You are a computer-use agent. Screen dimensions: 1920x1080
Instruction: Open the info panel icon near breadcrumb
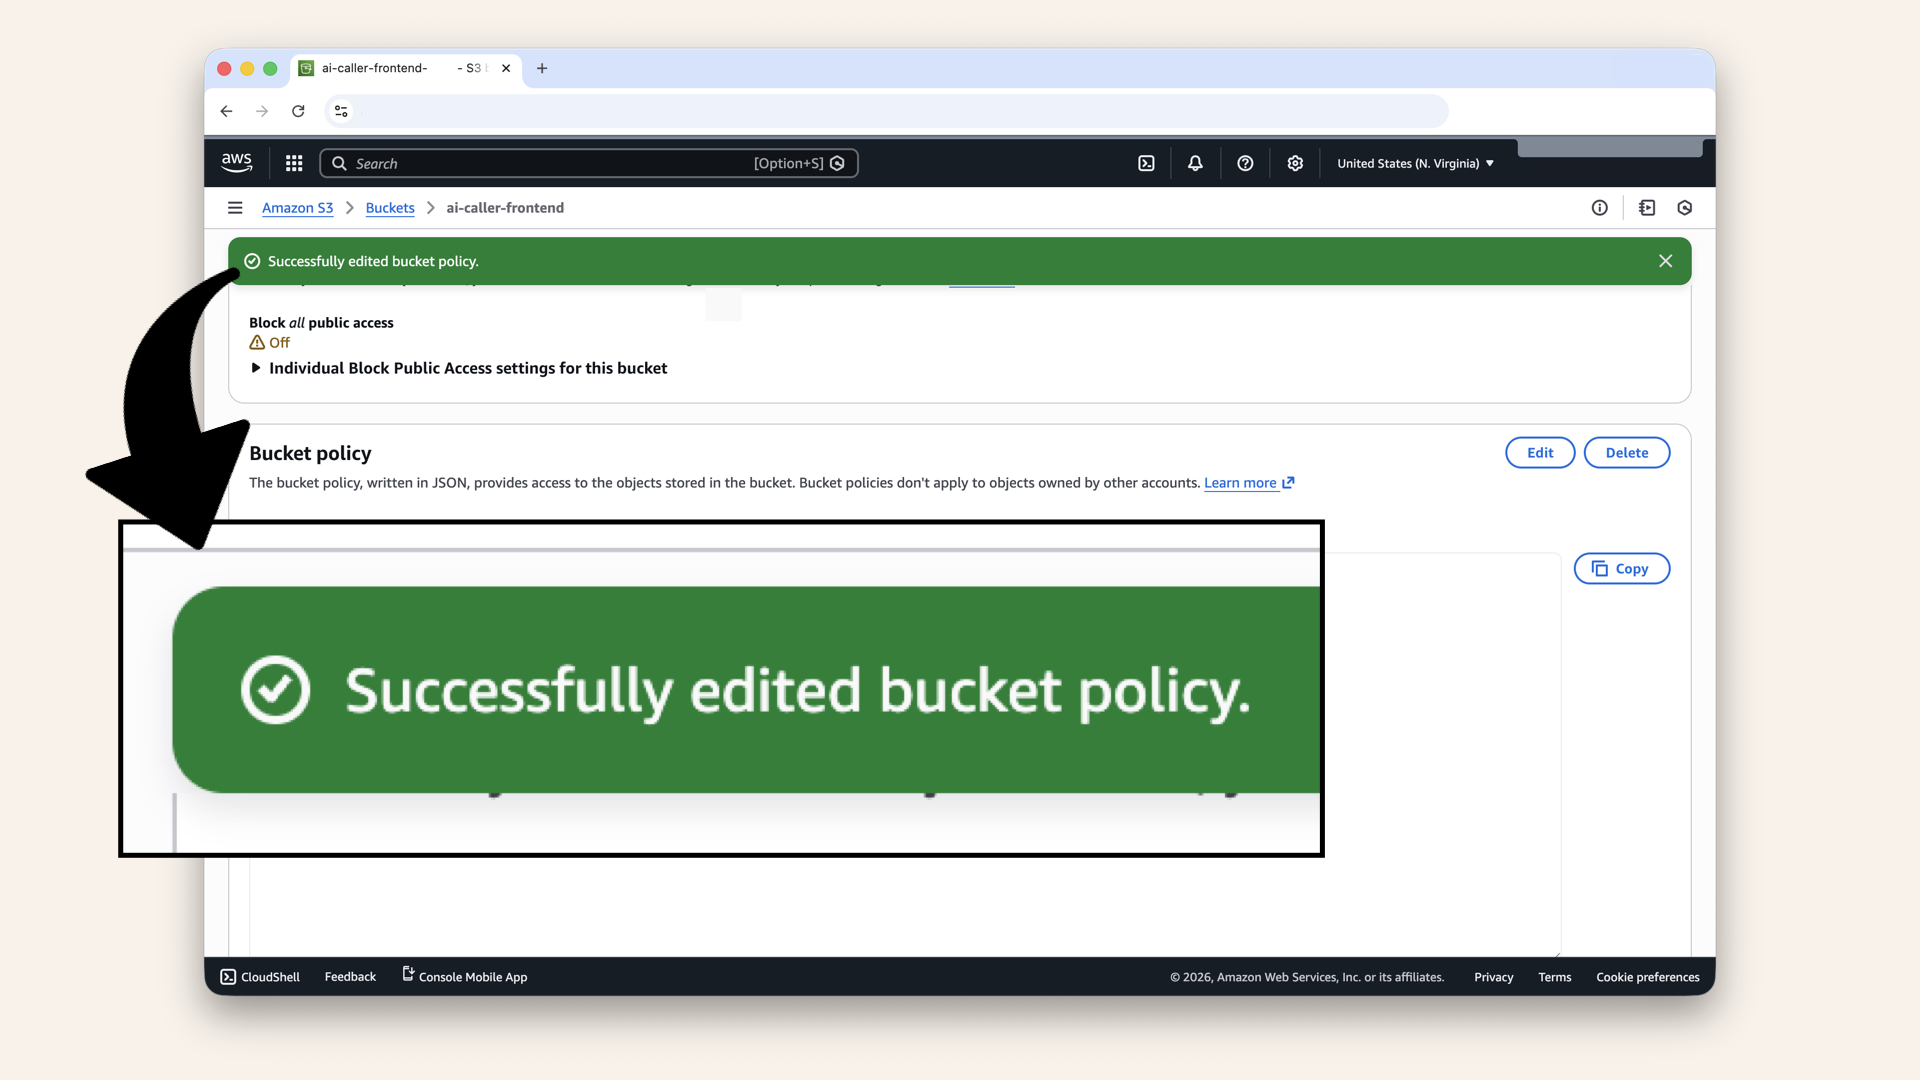[x=1599, y=208]
